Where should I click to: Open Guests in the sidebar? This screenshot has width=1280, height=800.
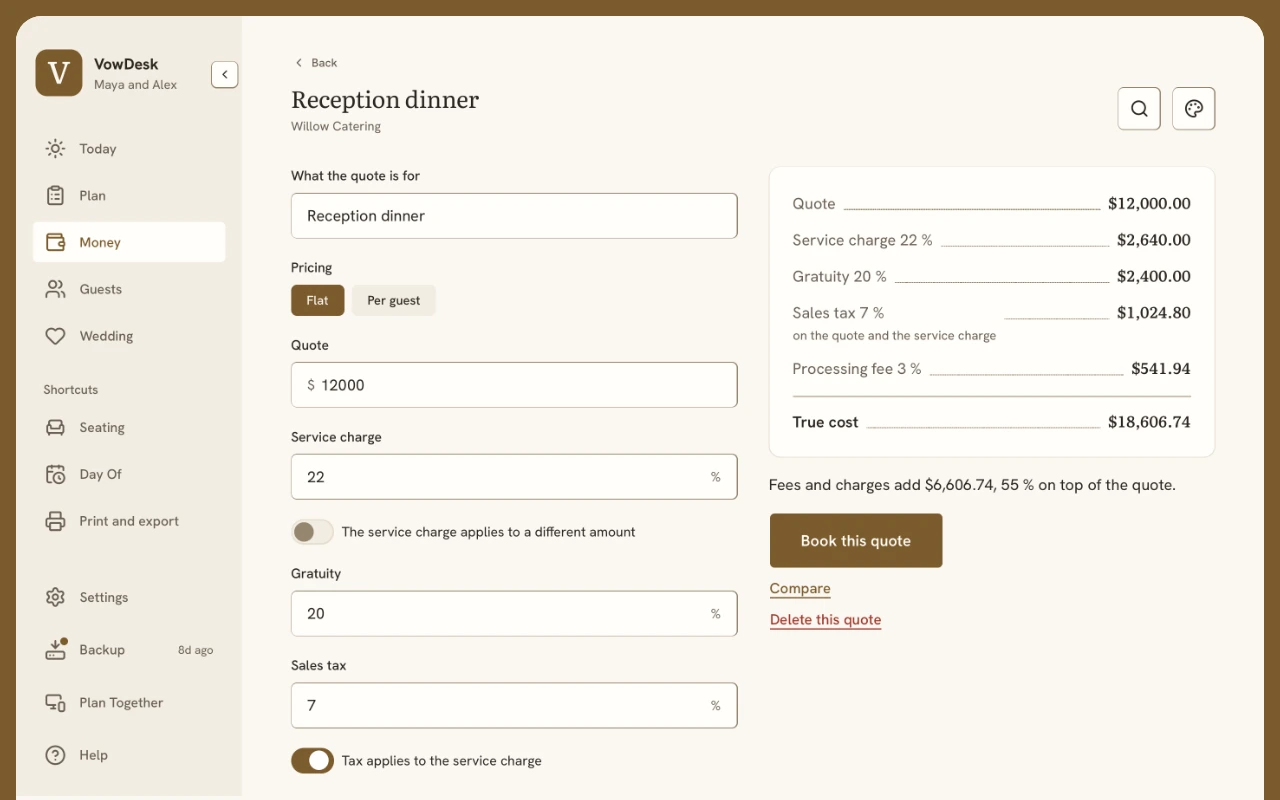tap(129, 289)
